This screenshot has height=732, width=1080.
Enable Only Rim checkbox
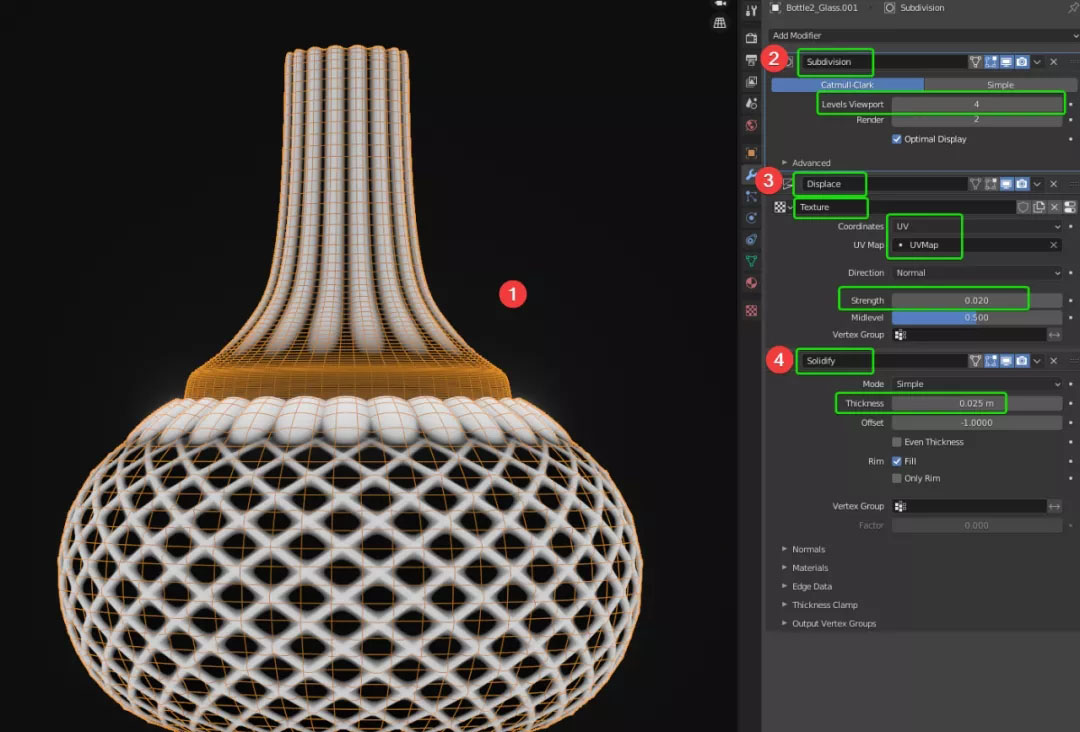[897, 479]
